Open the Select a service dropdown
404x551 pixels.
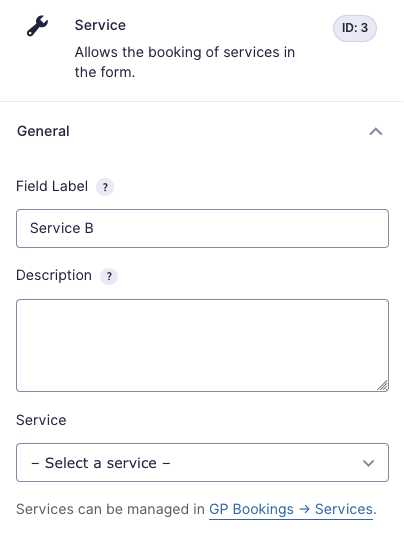202,462
